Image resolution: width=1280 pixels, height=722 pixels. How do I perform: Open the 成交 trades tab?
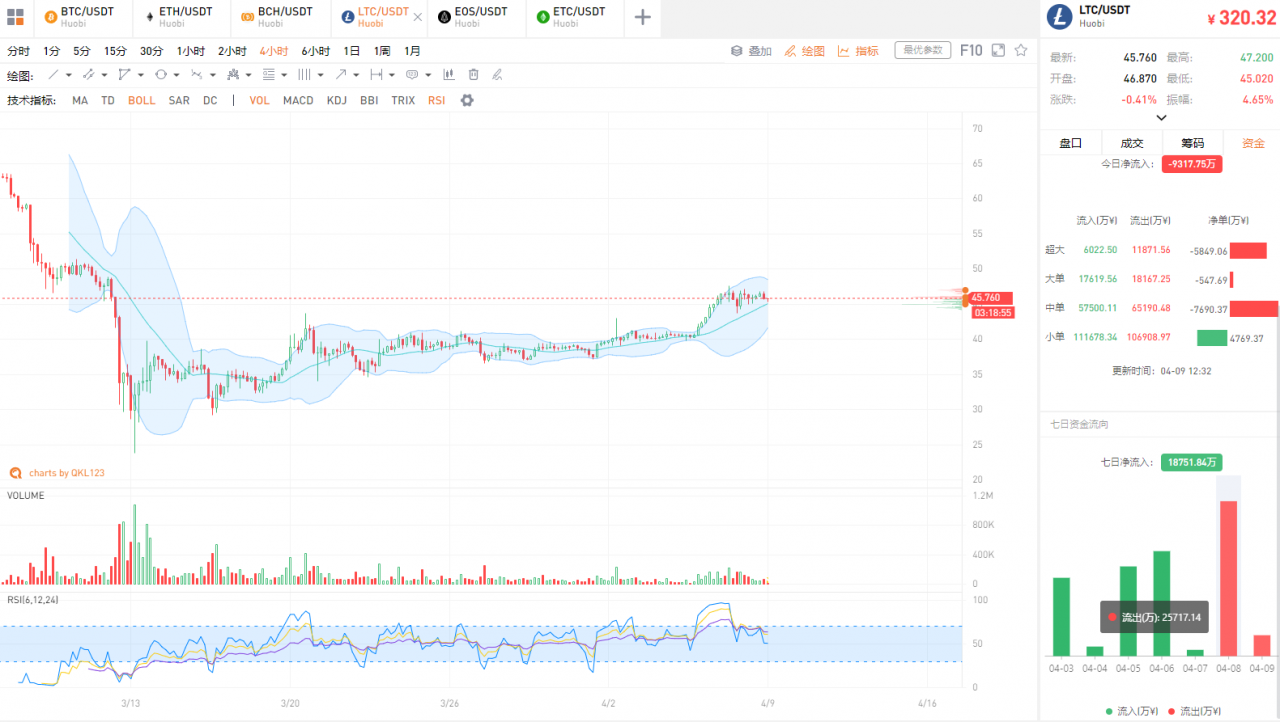click(x=1131, y=143)
